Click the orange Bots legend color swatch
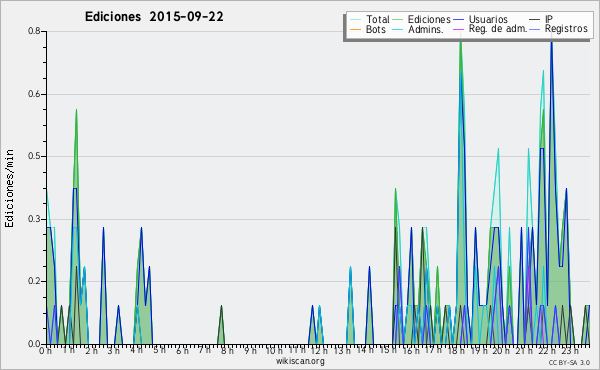 [355, 29]
